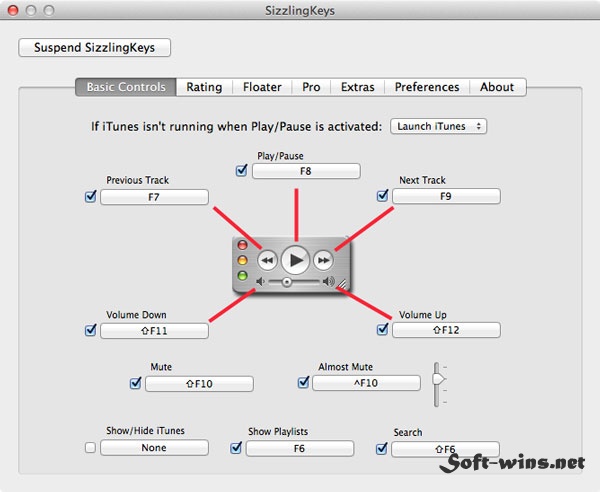This screenshot has width=600, height=492.
Task: Set the Volume Up shortcut field
Action: [446, 330]
